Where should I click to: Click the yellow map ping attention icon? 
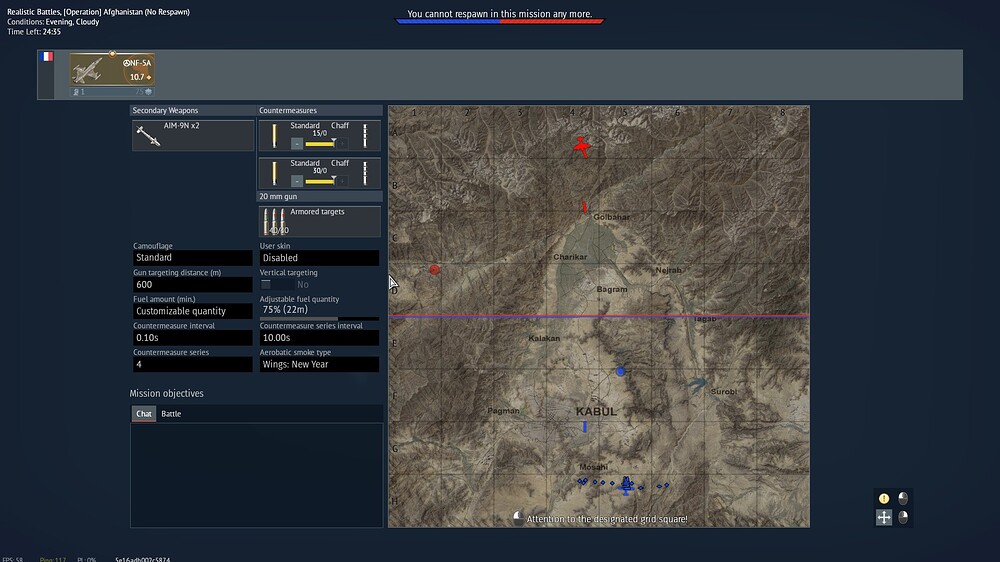[884, 498]
